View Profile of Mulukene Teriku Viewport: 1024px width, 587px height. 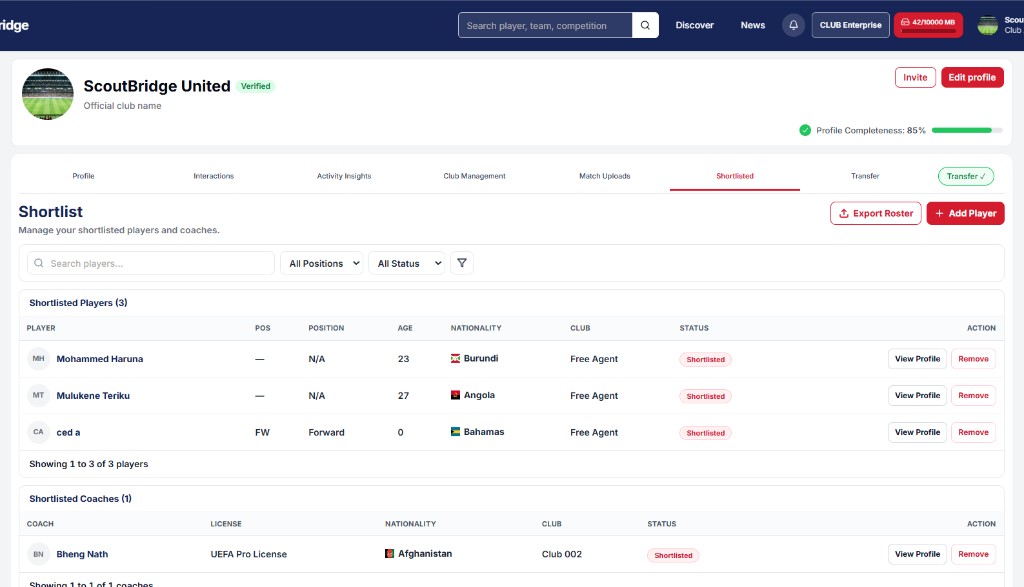917,395
